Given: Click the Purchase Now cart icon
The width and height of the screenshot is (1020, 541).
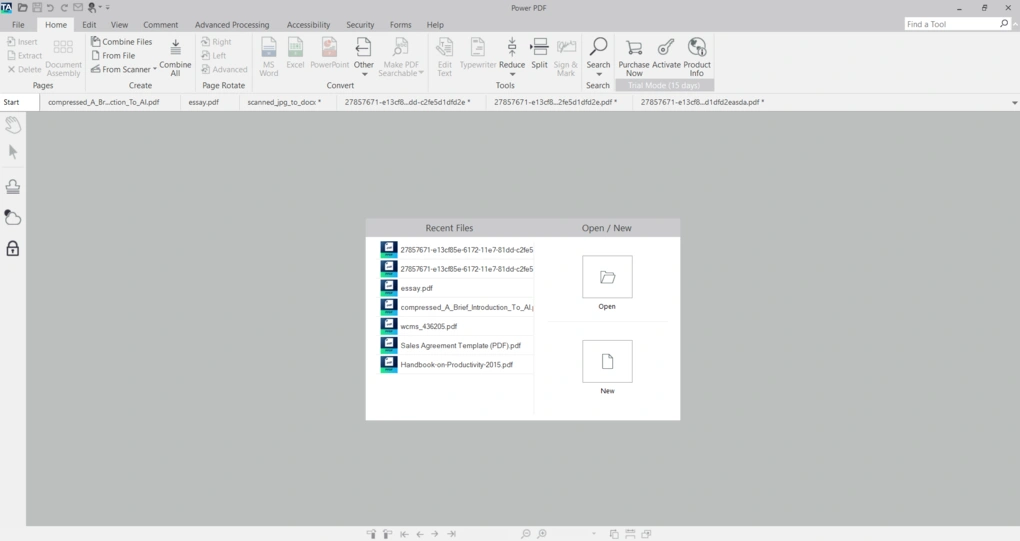Looking at the screenshot, I should [x=634, y=58].
